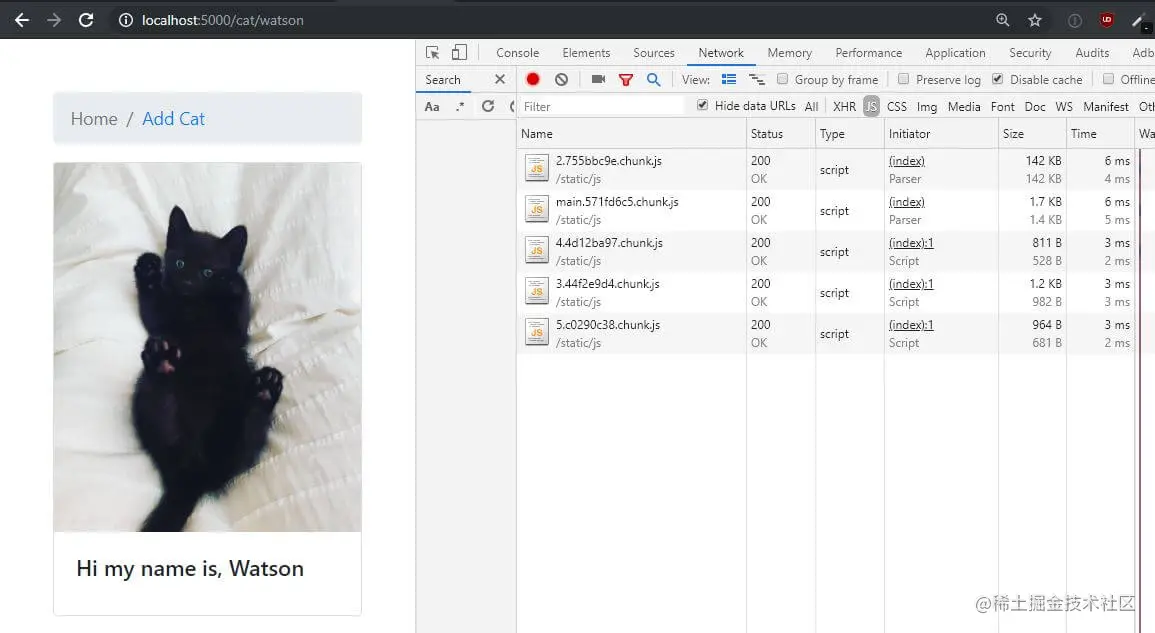Open (index):1 initiator of 4.4d12ba97.chunk.js
Viewport: 1155px width, 633px height.
click(x=910, y=243)
